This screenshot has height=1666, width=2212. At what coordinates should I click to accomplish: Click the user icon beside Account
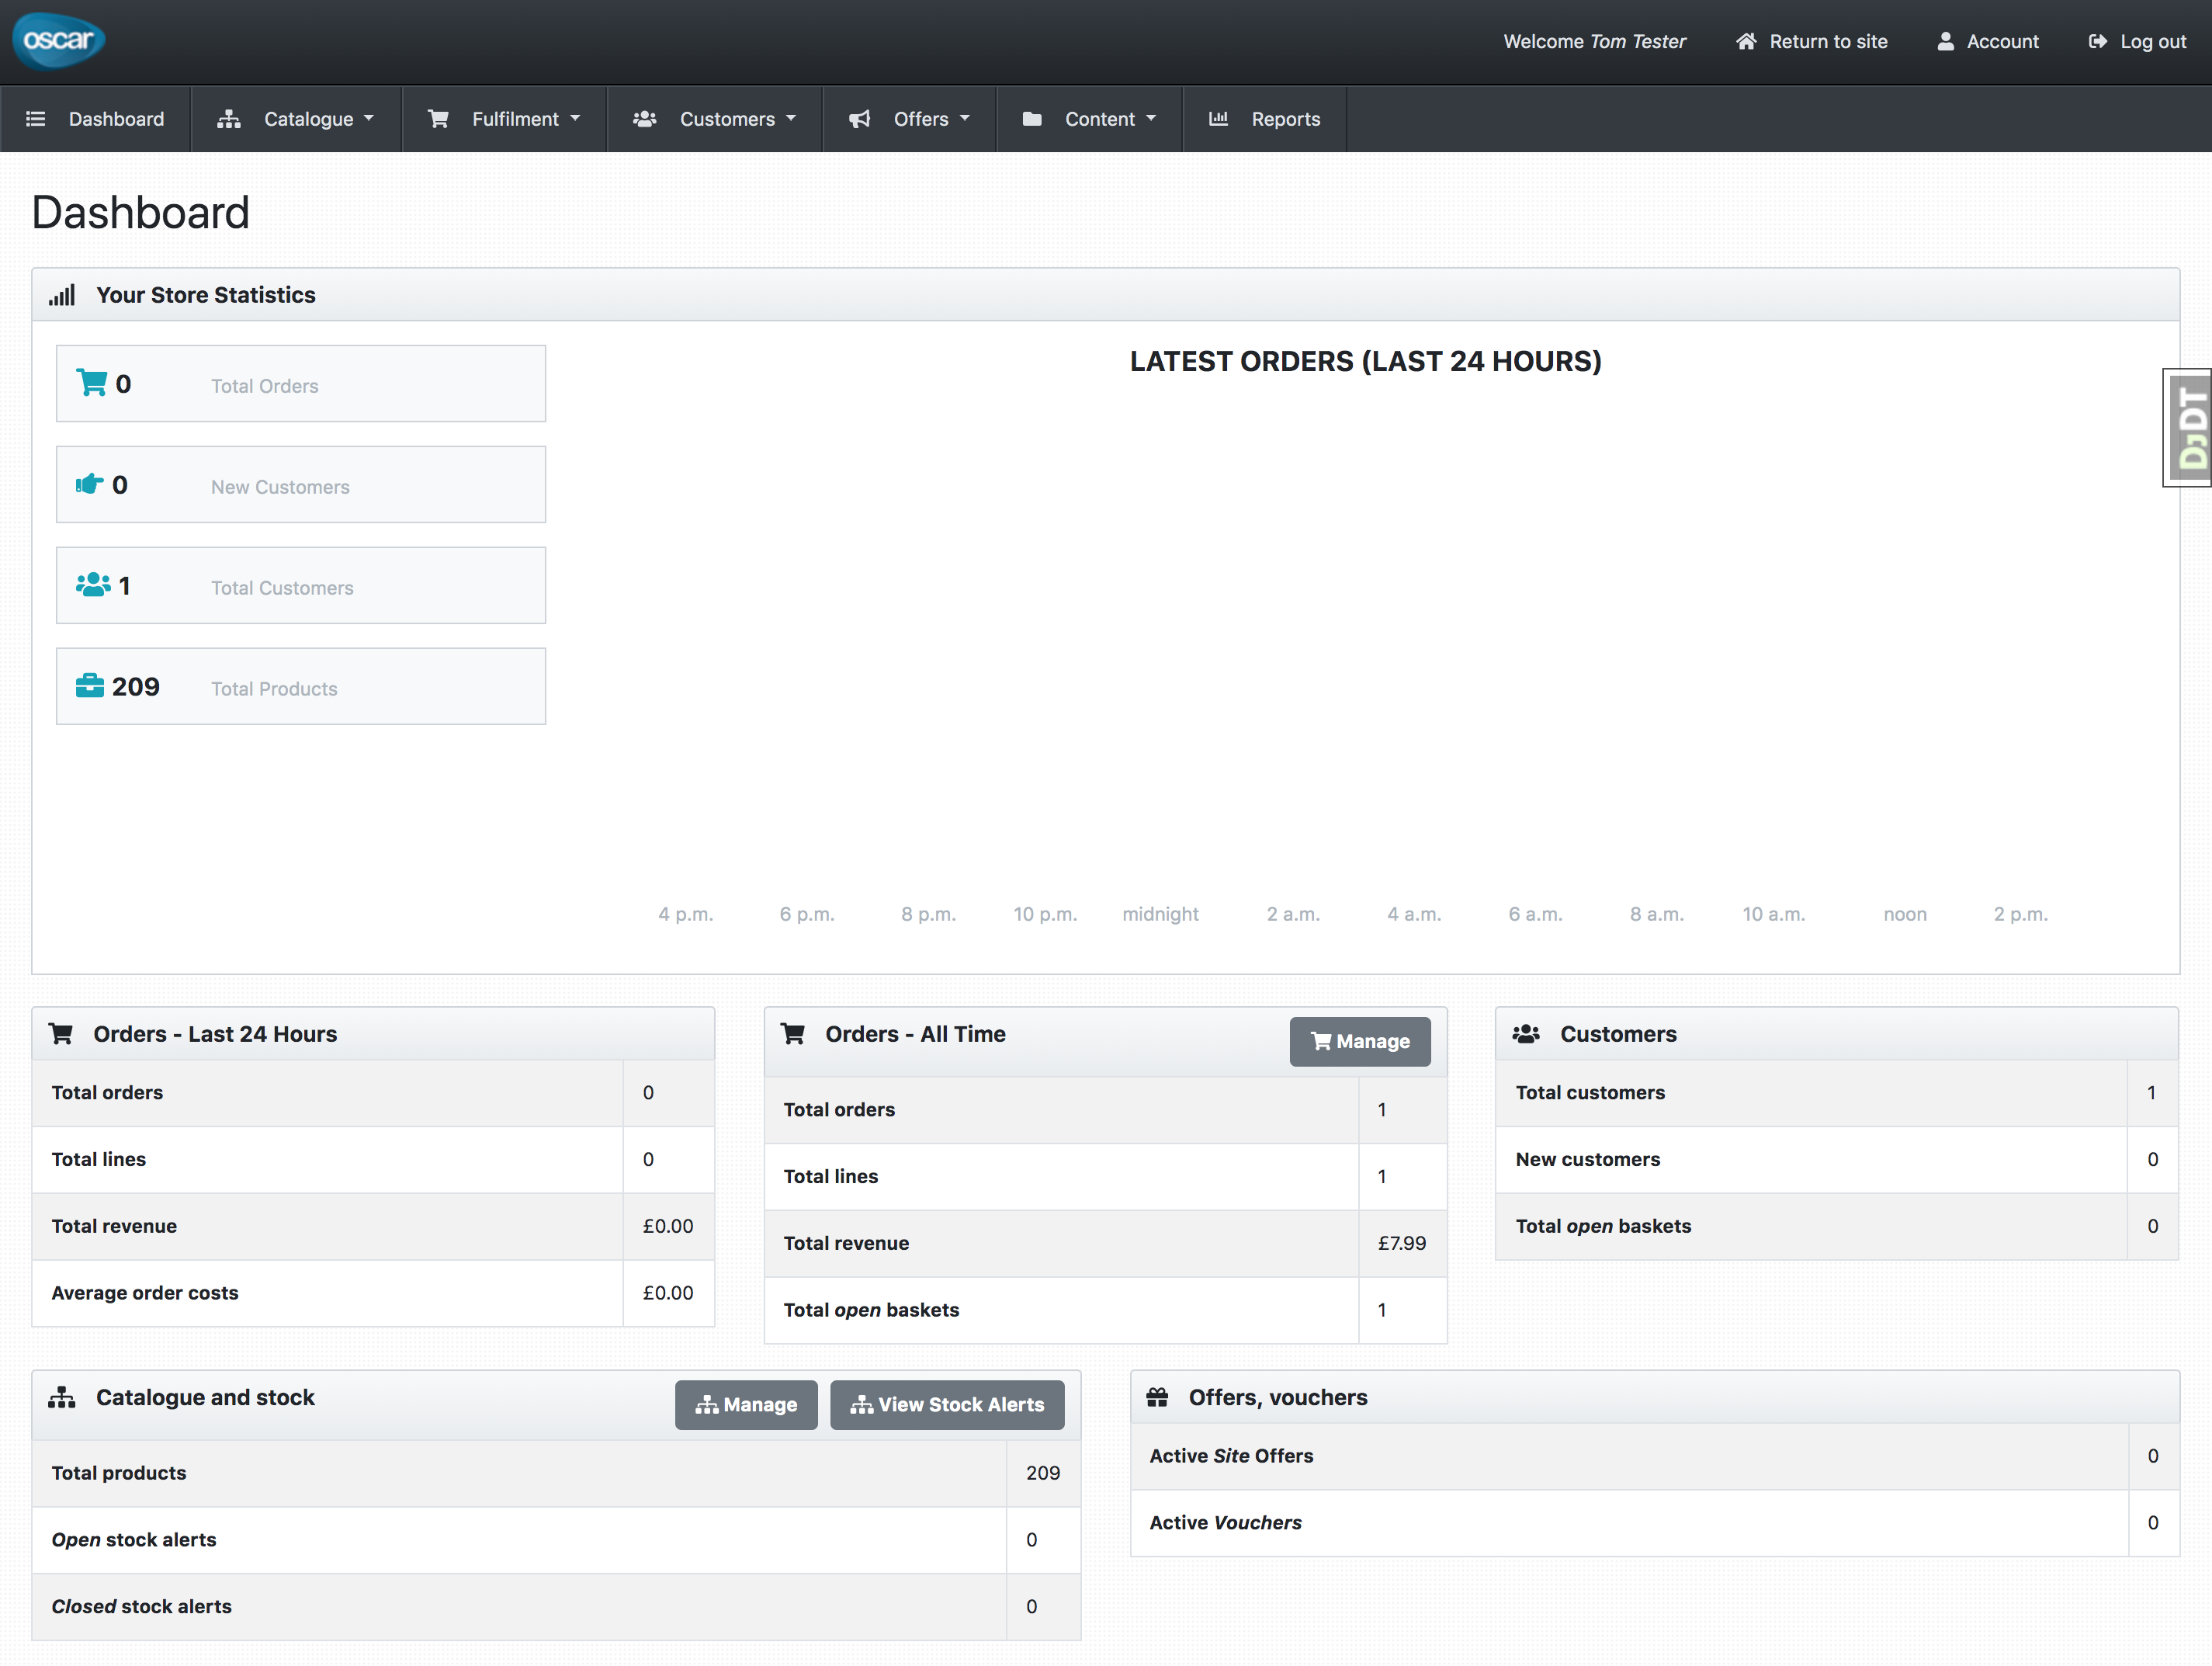coord(1945,41)
